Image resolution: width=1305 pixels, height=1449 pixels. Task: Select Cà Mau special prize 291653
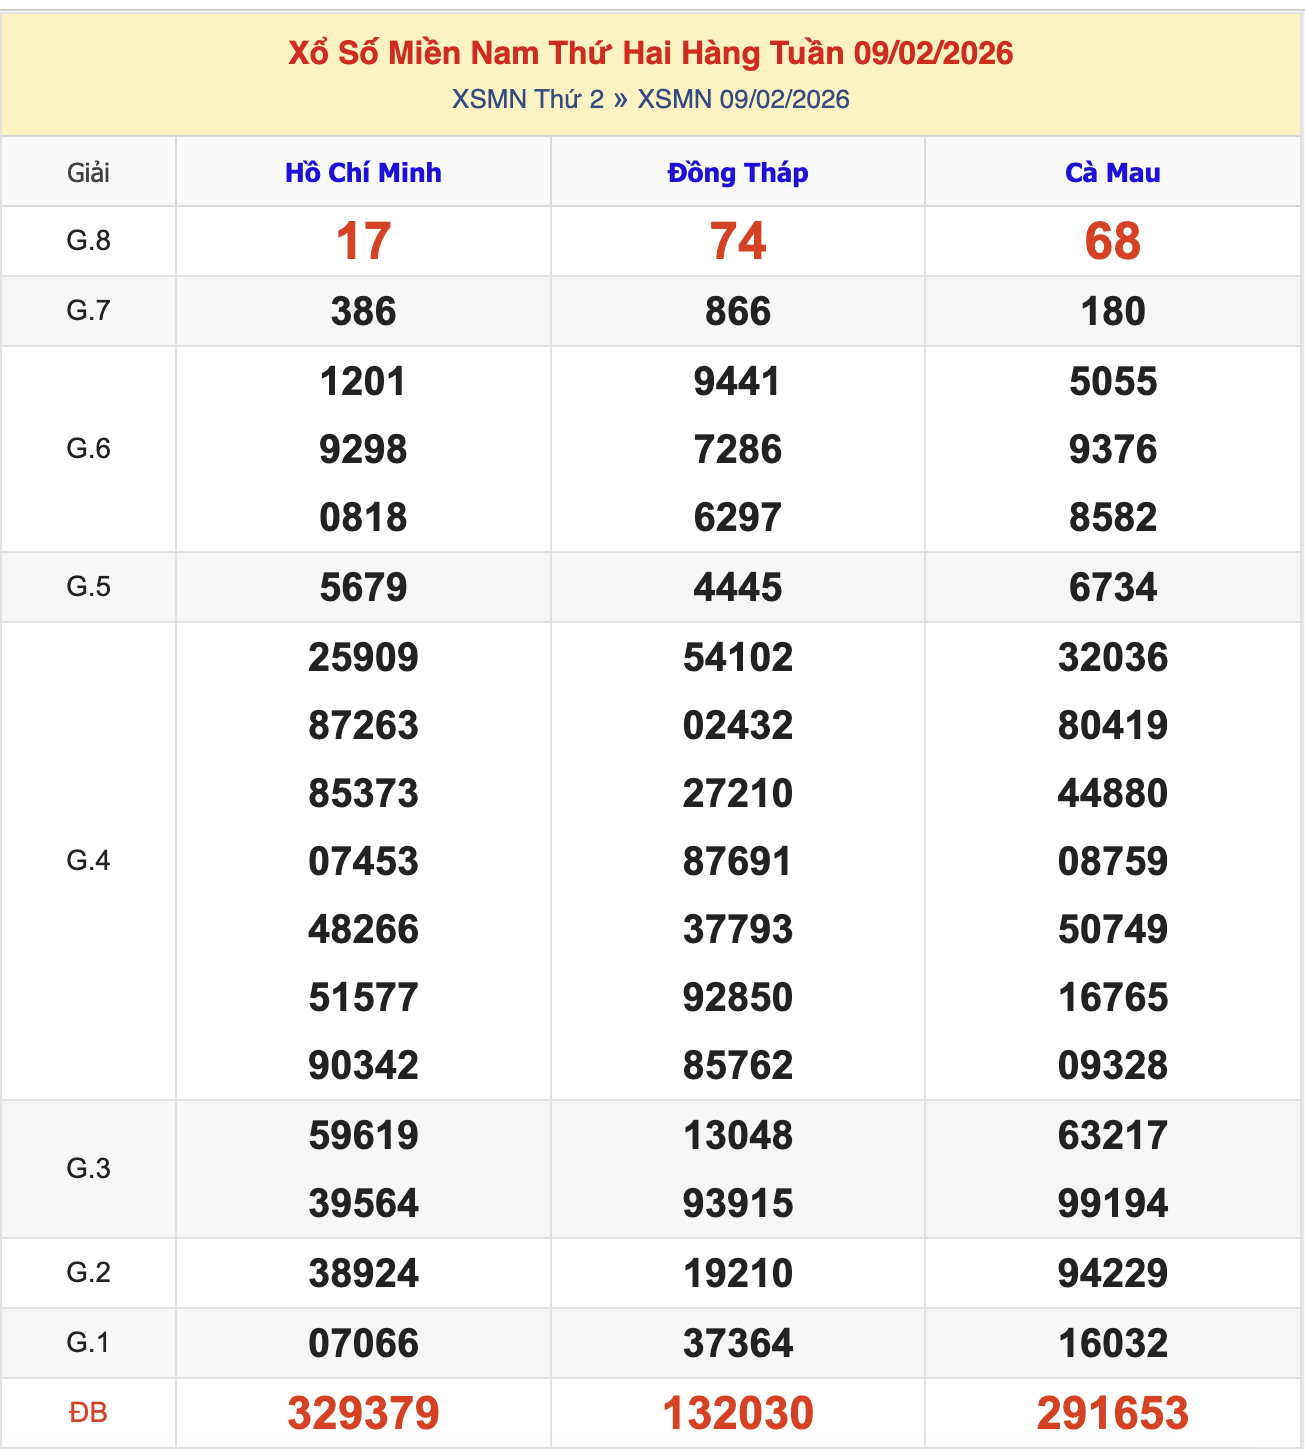[1112, 1413]
